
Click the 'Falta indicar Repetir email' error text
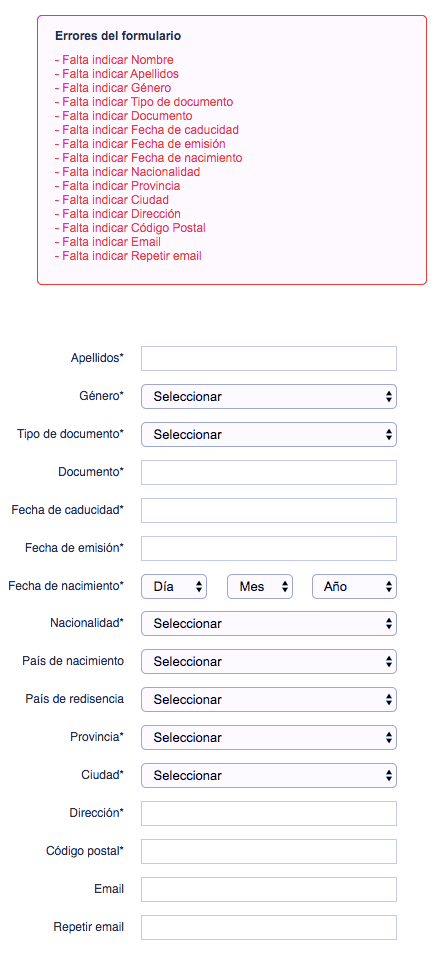coord(128,256)
